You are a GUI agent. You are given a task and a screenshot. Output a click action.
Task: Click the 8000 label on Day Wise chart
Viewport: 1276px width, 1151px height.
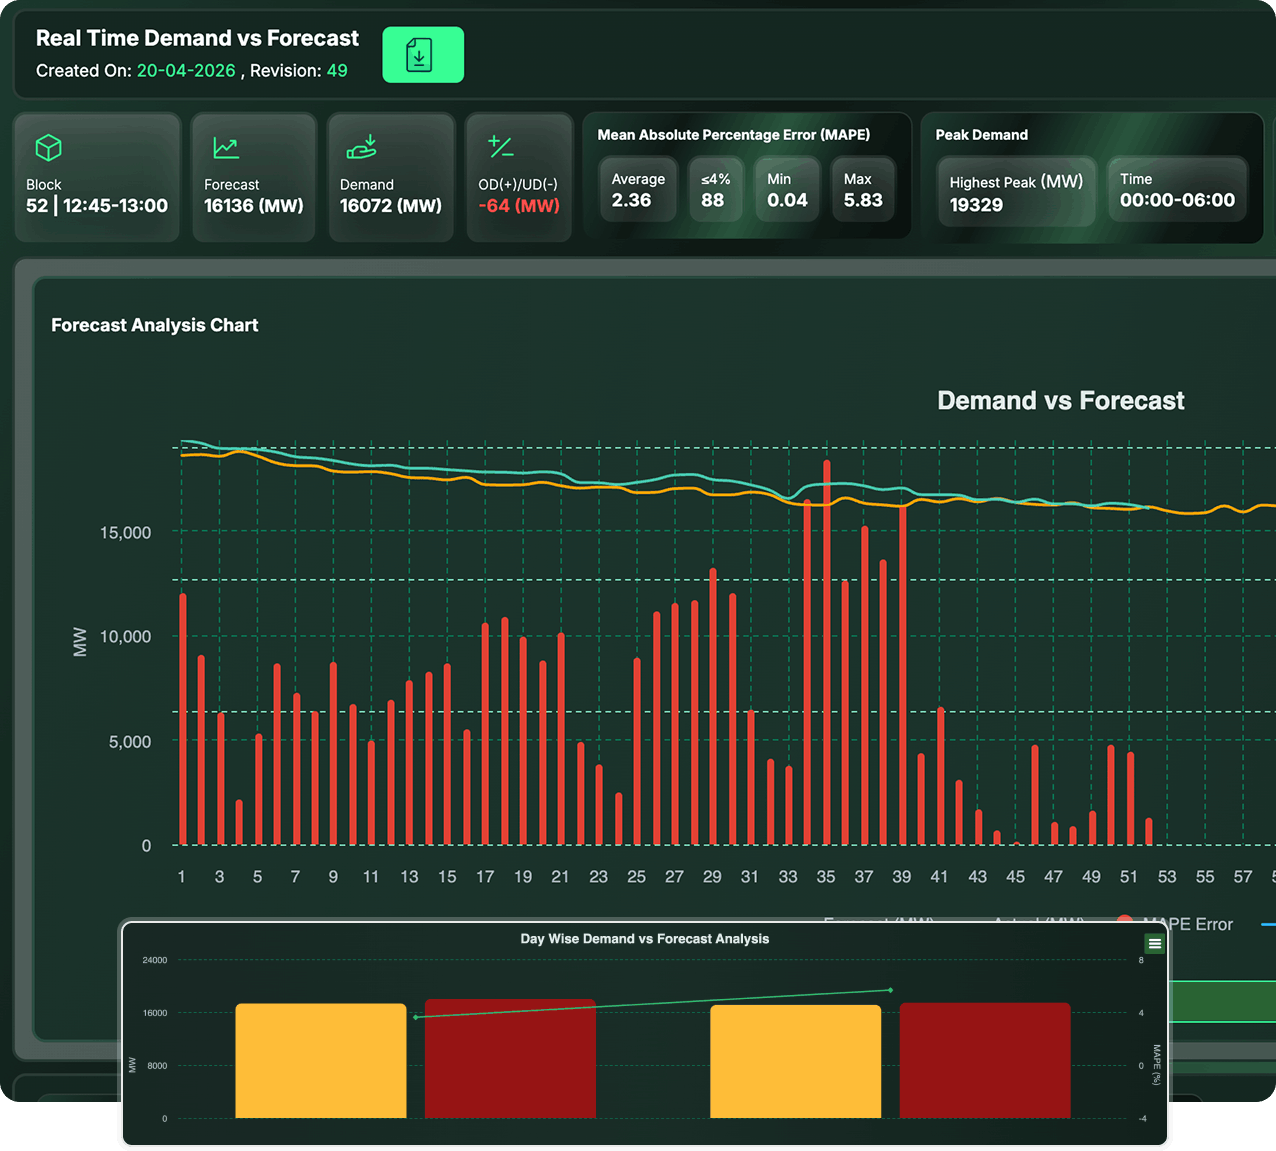(x=157, y=1066)
